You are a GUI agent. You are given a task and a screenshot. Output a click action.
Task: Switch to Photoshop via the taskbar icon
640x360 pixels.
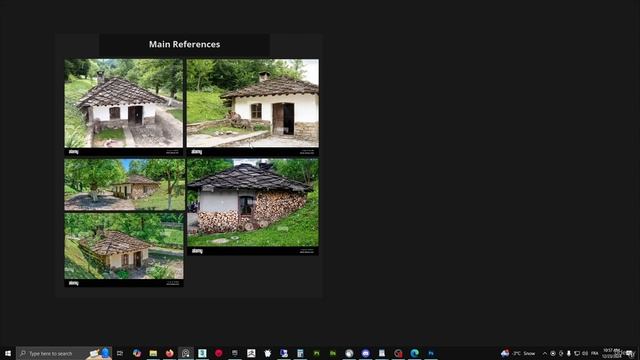tap(431, 353)
